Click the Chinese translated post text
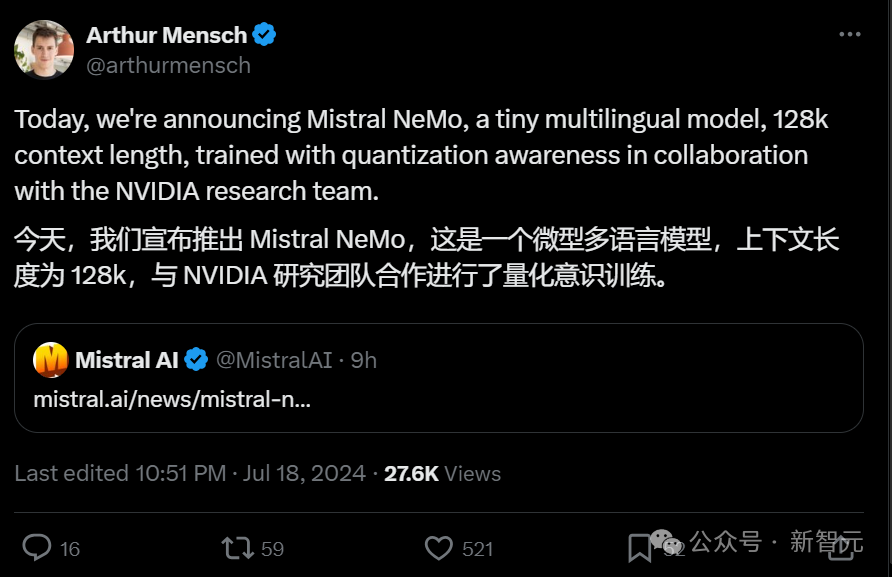This screenshot has height=577, width=892. click(x=425, y=257)
